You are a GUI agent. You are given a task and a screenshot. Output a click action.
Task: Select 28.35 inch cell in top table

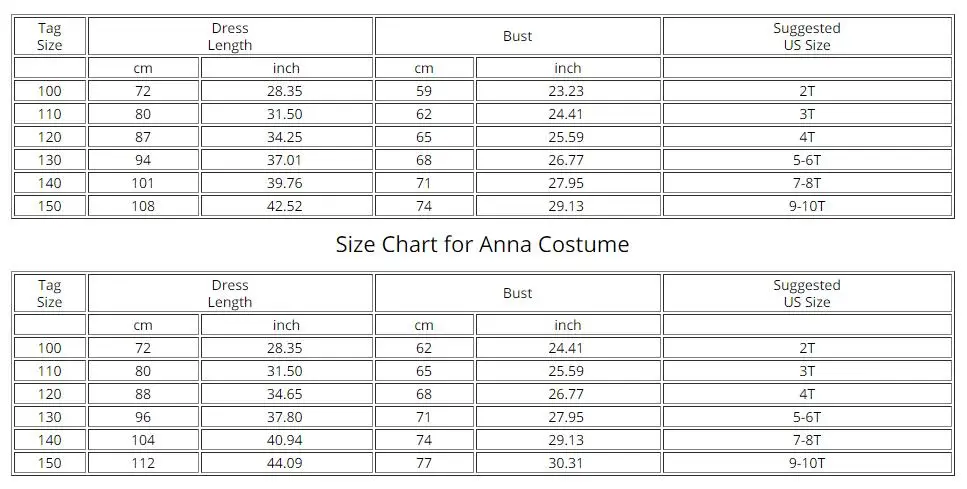point(286,91)
